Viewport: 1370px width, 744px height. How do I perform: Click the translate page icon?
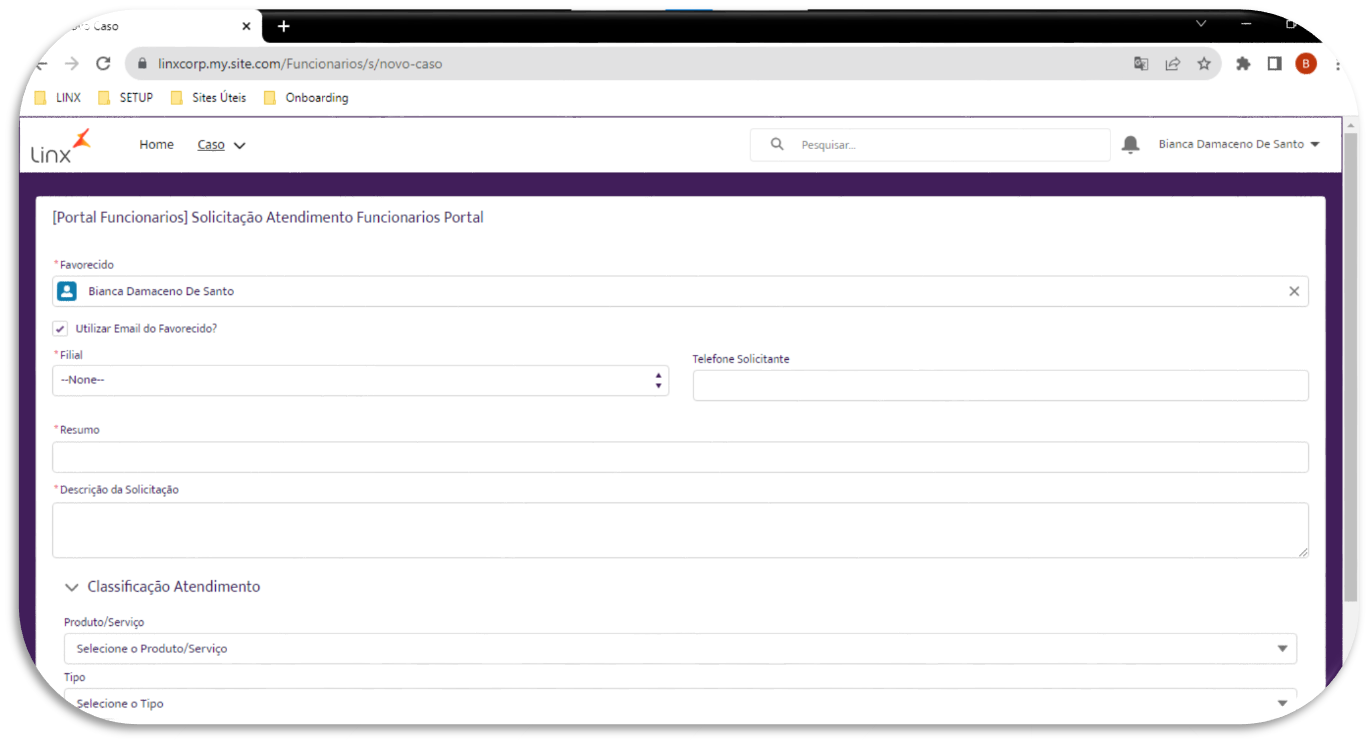click(1141, 64)
